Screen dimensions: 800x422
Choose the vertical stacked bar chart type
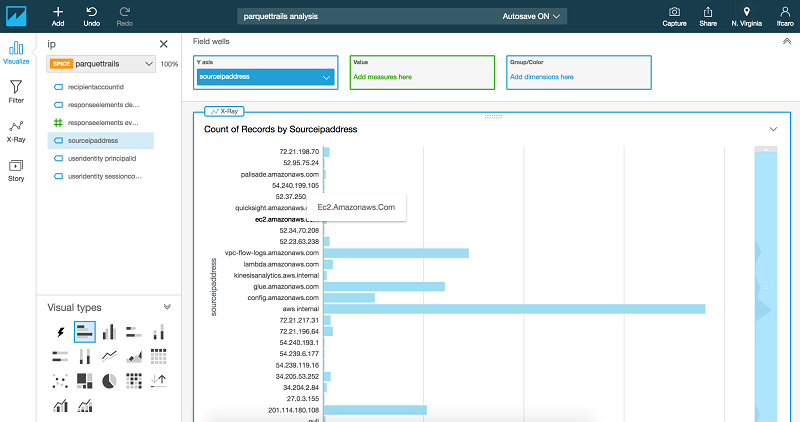[158, 332]
